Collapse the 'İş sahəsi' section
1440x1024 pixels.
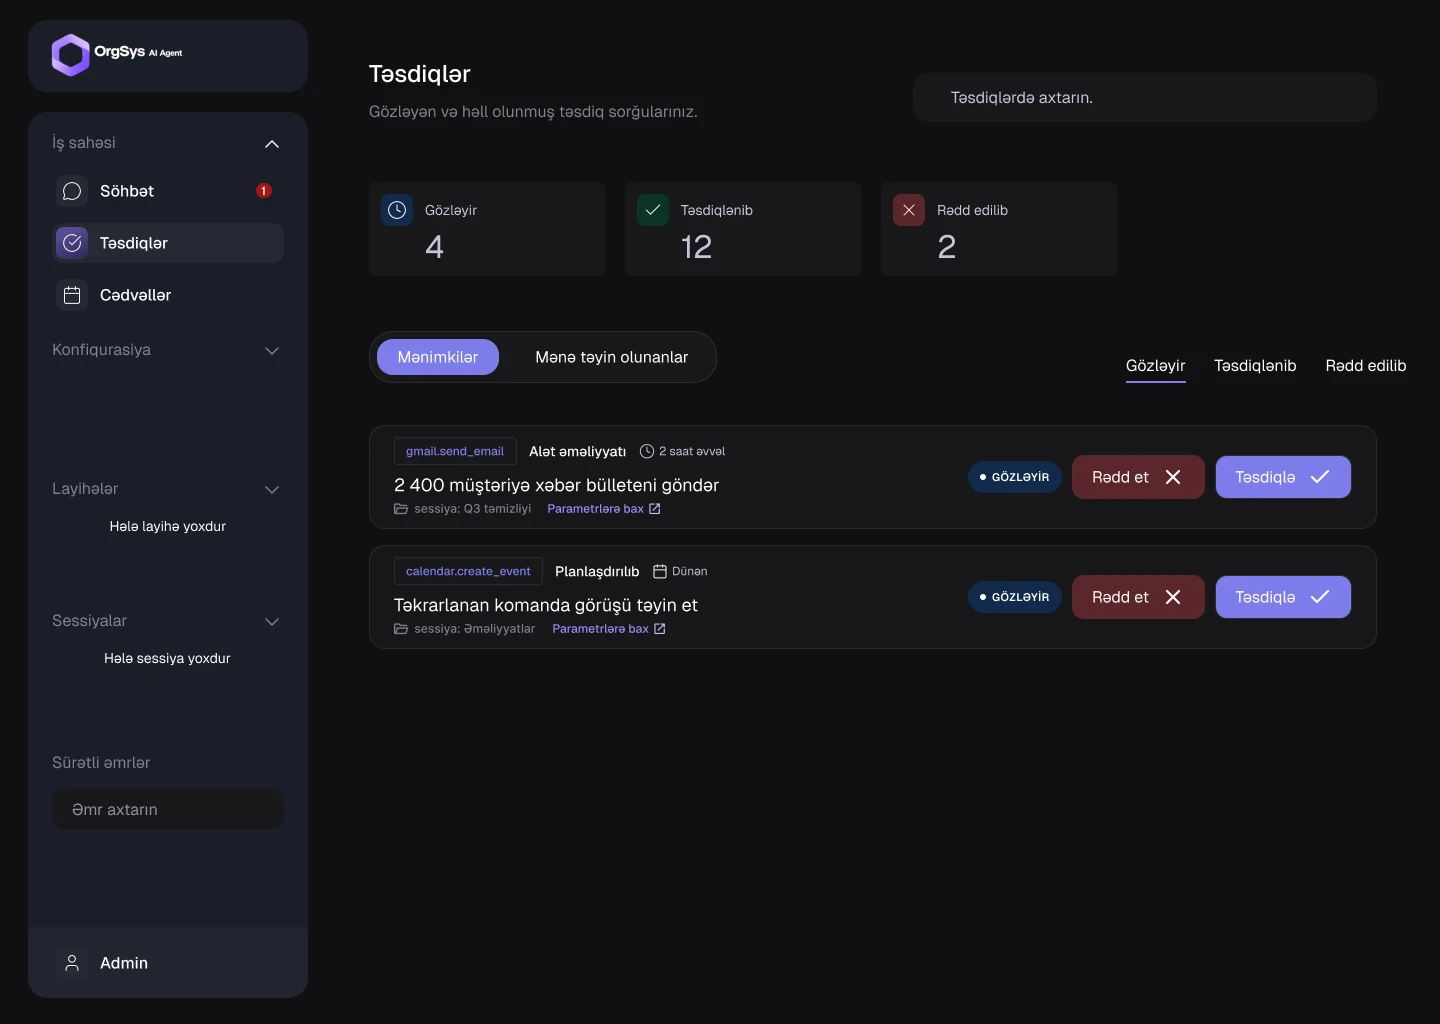tap(272, 144)
